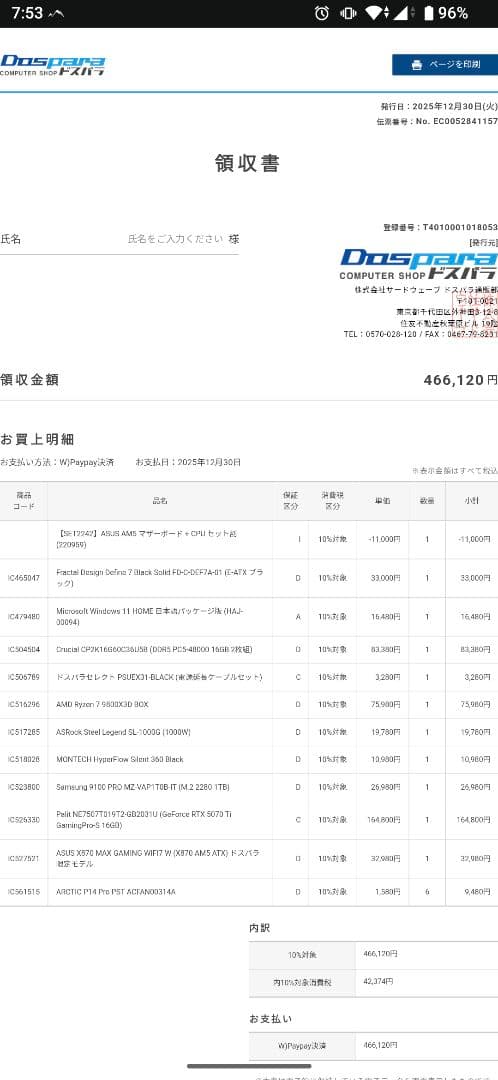Tap the subtotal 164,800円 for the RTX 5070 Ti
This screenshot has width=498, height=1080.
tap(473, 820)
